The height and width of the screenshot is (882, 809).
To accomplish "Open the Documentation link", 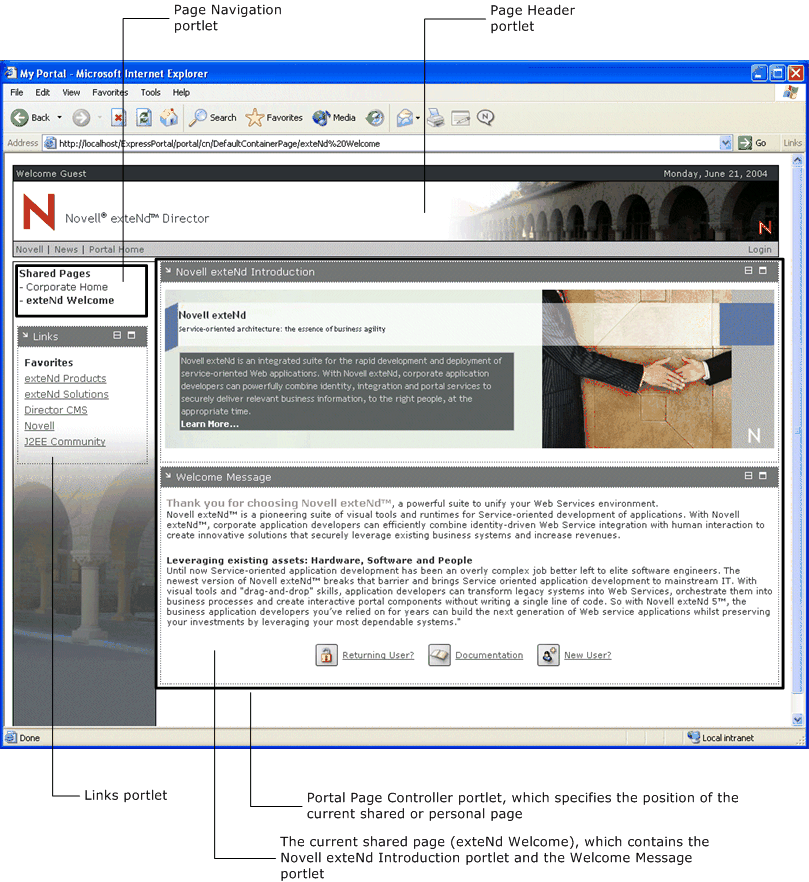I will 489,655.
